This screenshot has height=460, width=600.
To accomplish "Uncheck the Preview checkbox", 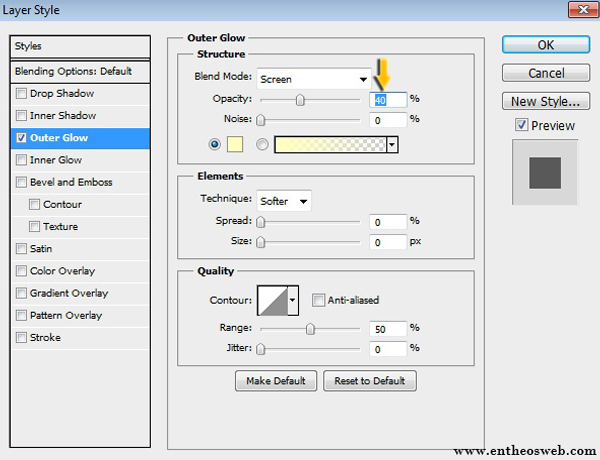I will pyautogui.click(x=521, y=125).
